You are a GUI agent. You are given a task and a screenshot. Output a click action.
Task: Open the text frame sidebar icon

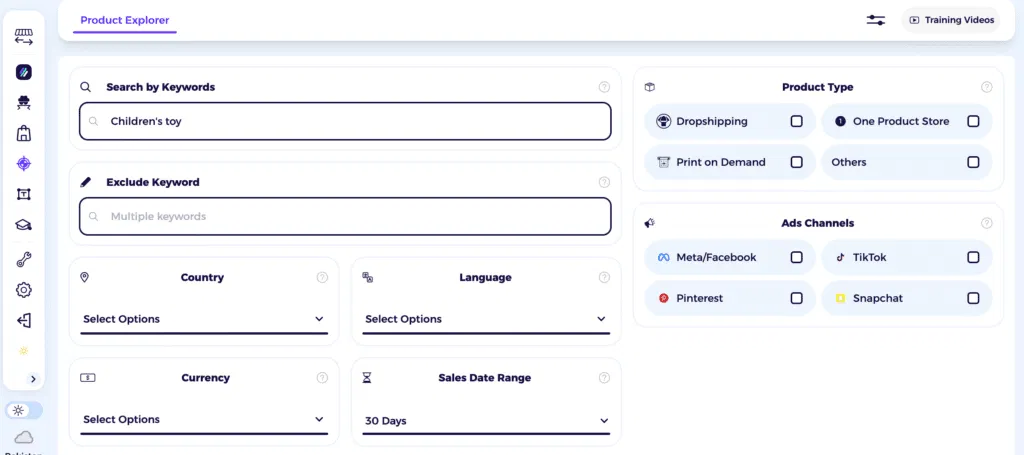pos(24,194)
